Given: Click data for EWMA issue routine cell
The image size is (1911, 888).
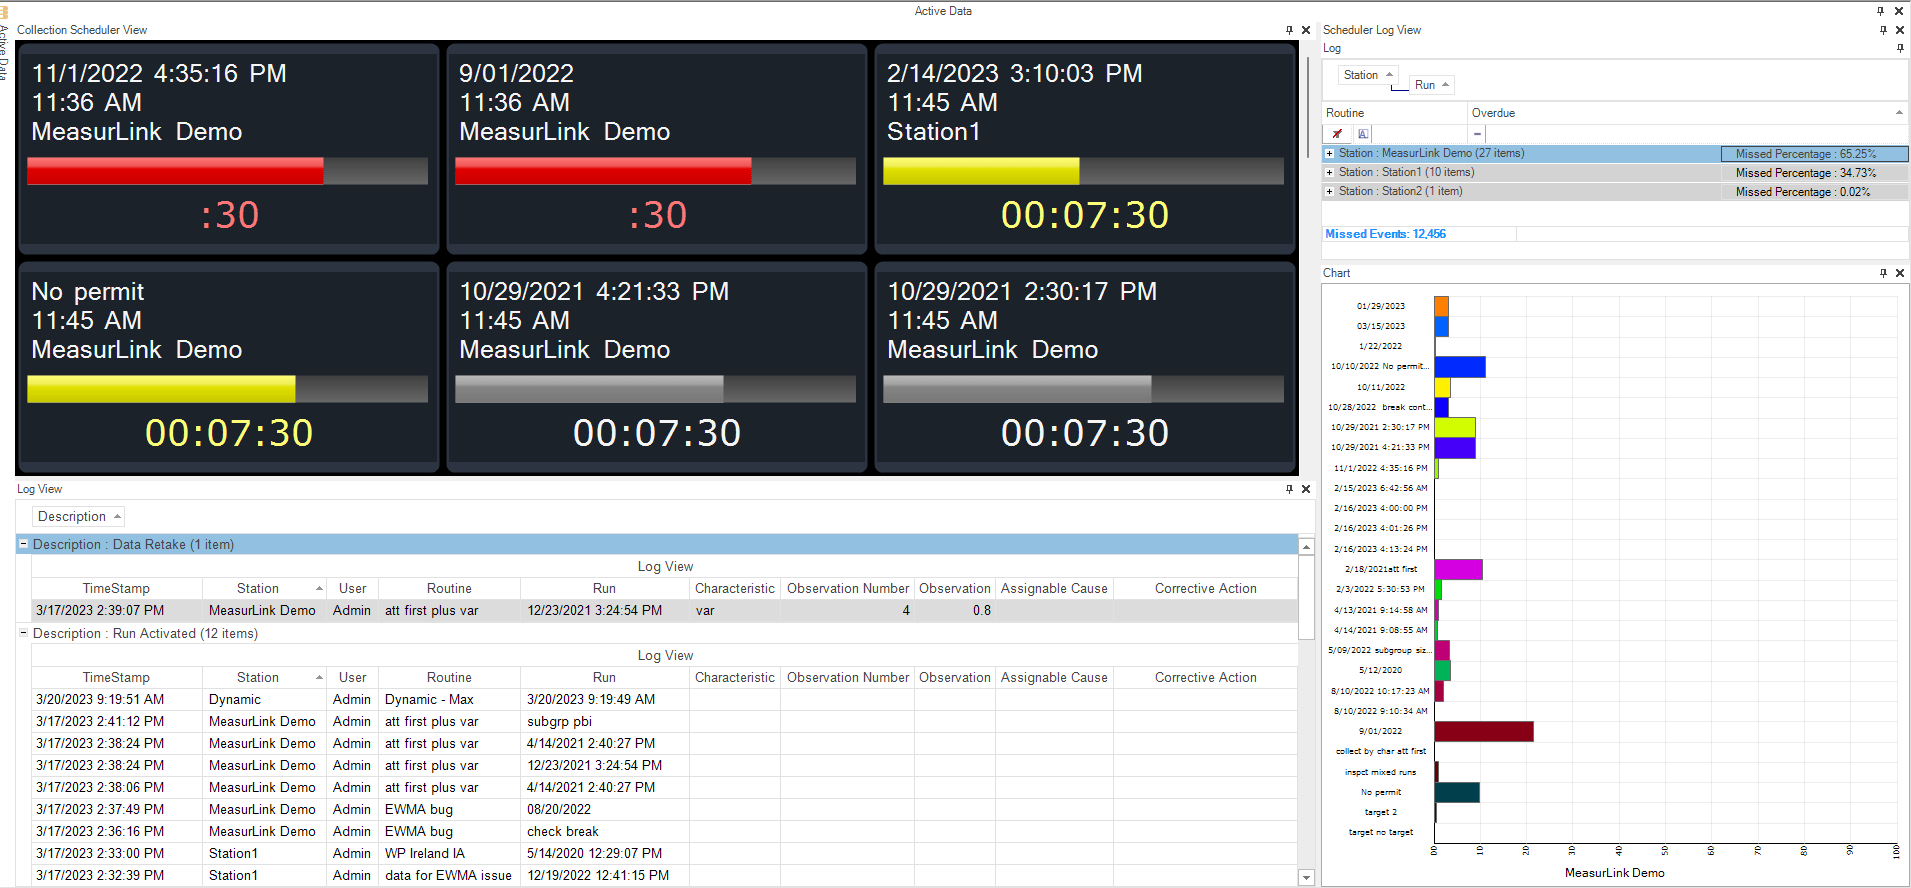Looking at the screenshot, I should click(448, 876).
